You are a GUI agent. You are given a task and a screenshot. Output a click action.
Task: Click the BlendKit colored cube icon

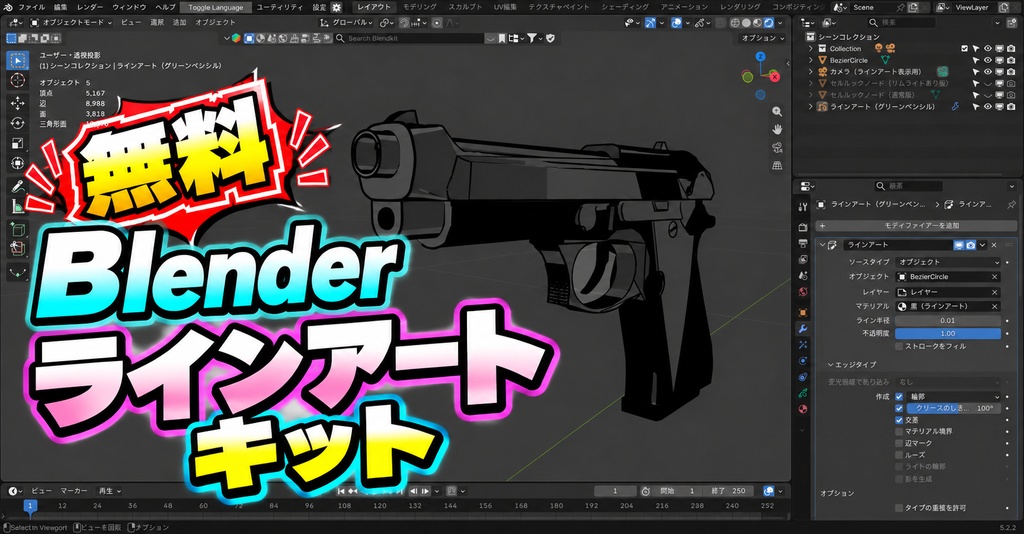pos(236,39)
